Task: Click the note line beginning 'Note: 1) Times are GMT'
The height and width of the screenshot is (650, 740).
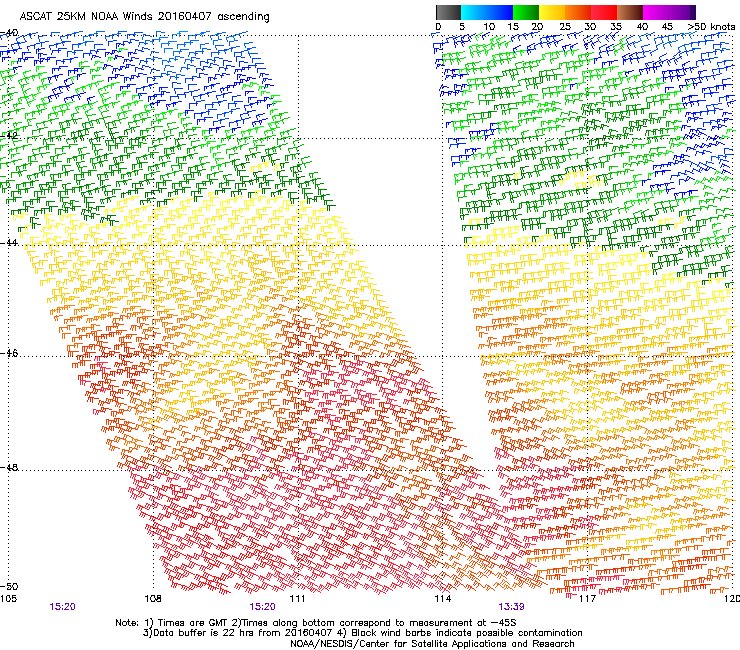Action: 316,623
